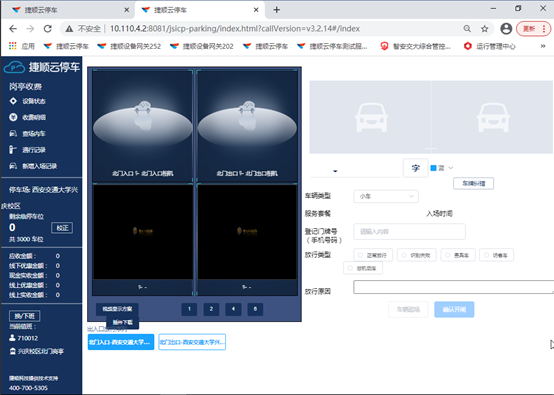Select the 司机同车 release type radio
This screenshot has width=554, height=395.
click(363, 268)
